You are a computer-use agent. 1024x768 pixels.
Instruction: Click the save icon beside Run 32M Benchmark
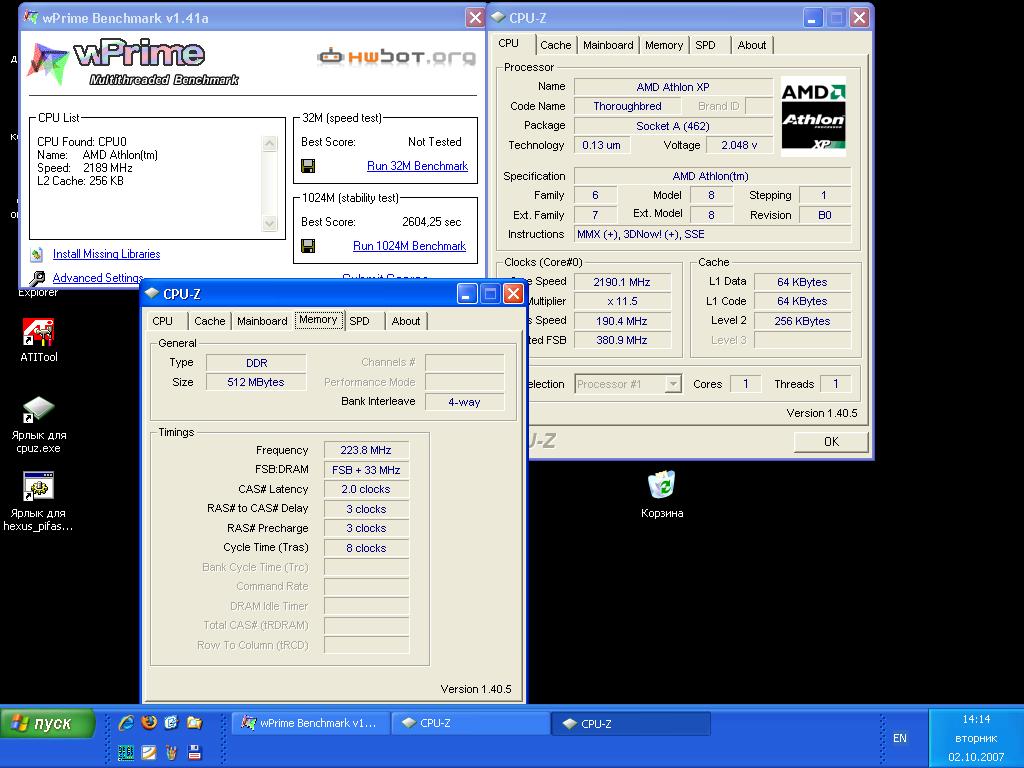click(x=308, y=166)
